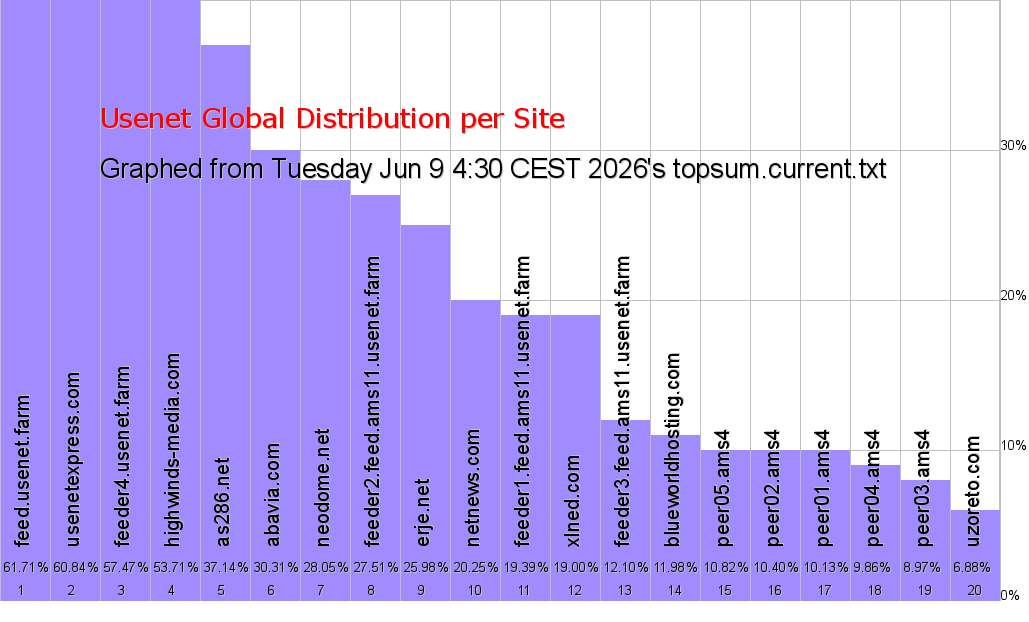The height and width of the screenshot is (622, 1029).
Task: Click the as286.net bar label
Action: point(222,502)
